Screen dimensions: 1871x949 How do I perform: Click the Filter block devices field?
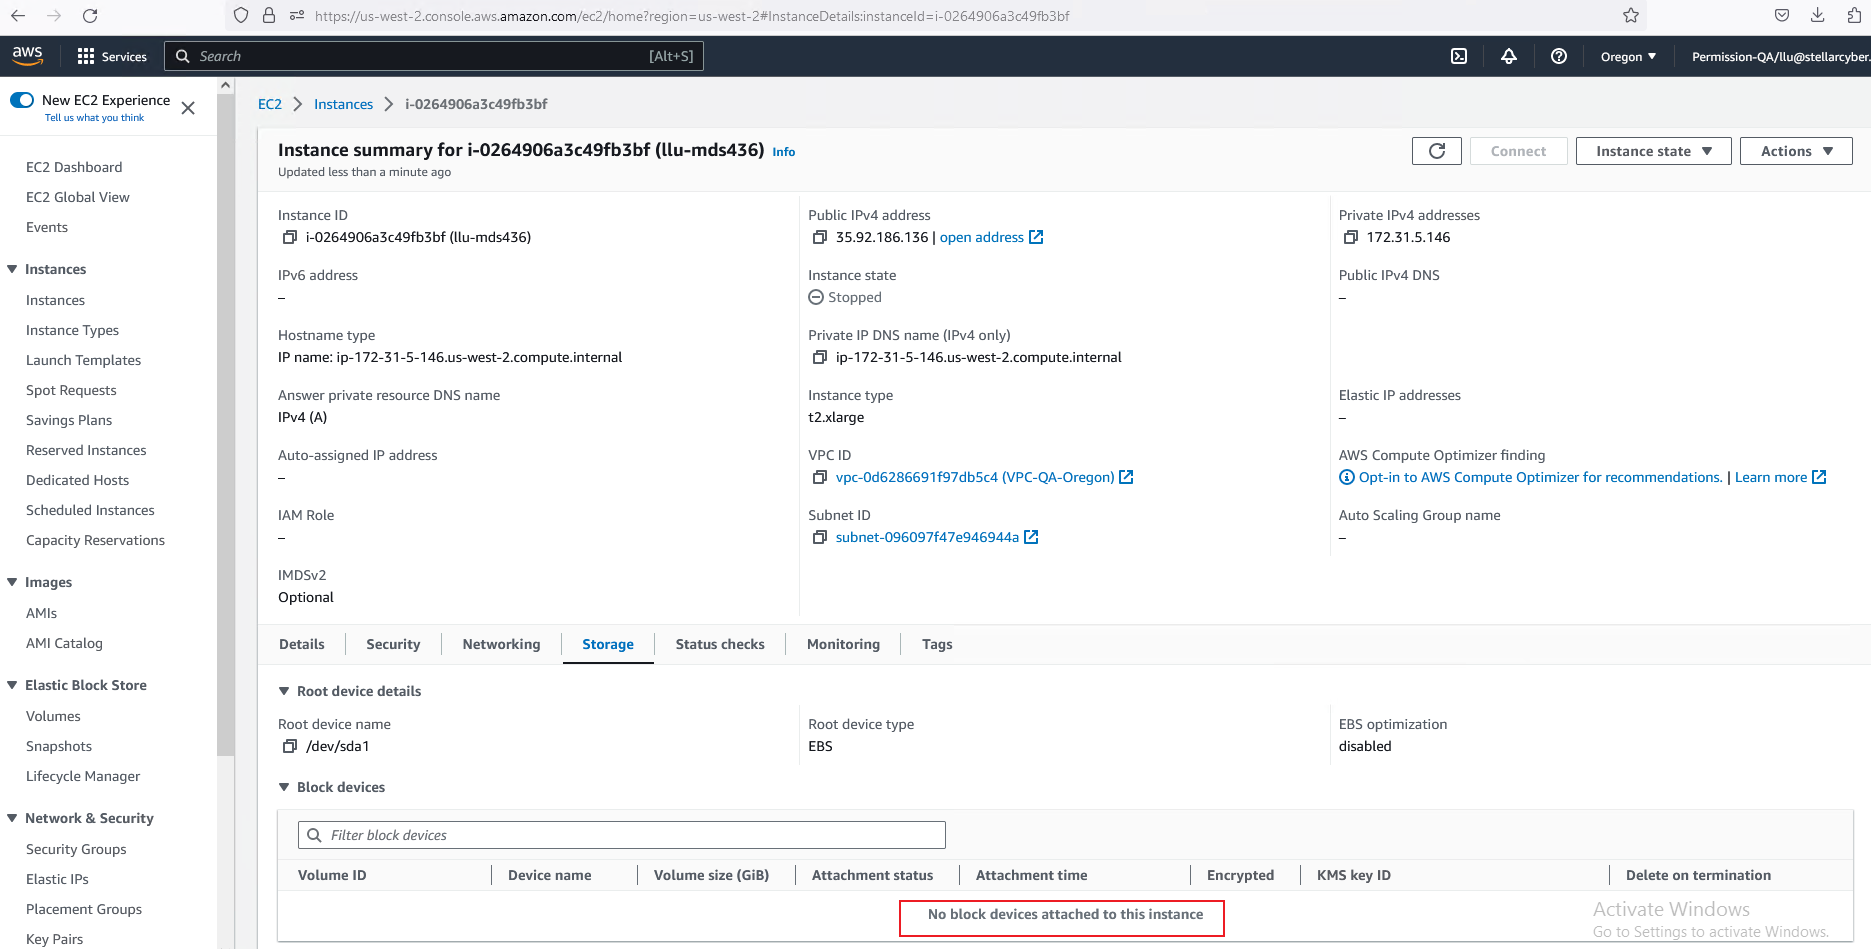coord(621,835)
